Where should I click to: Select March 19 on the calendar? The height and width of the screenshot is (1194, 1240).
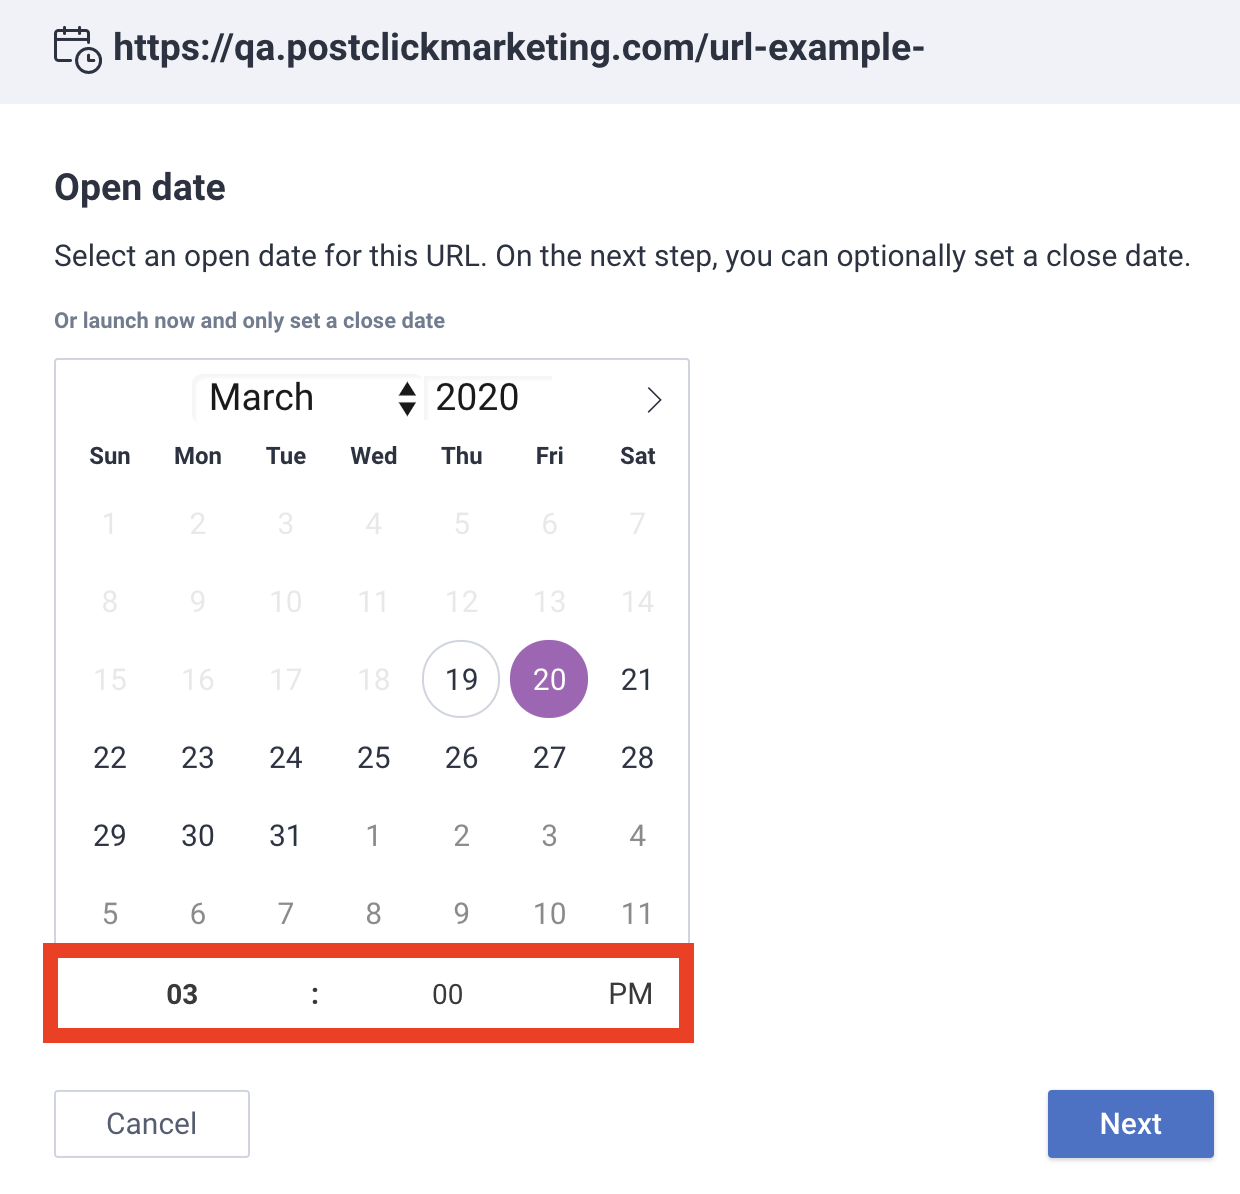pyautogui.click(x=461, y=679)
